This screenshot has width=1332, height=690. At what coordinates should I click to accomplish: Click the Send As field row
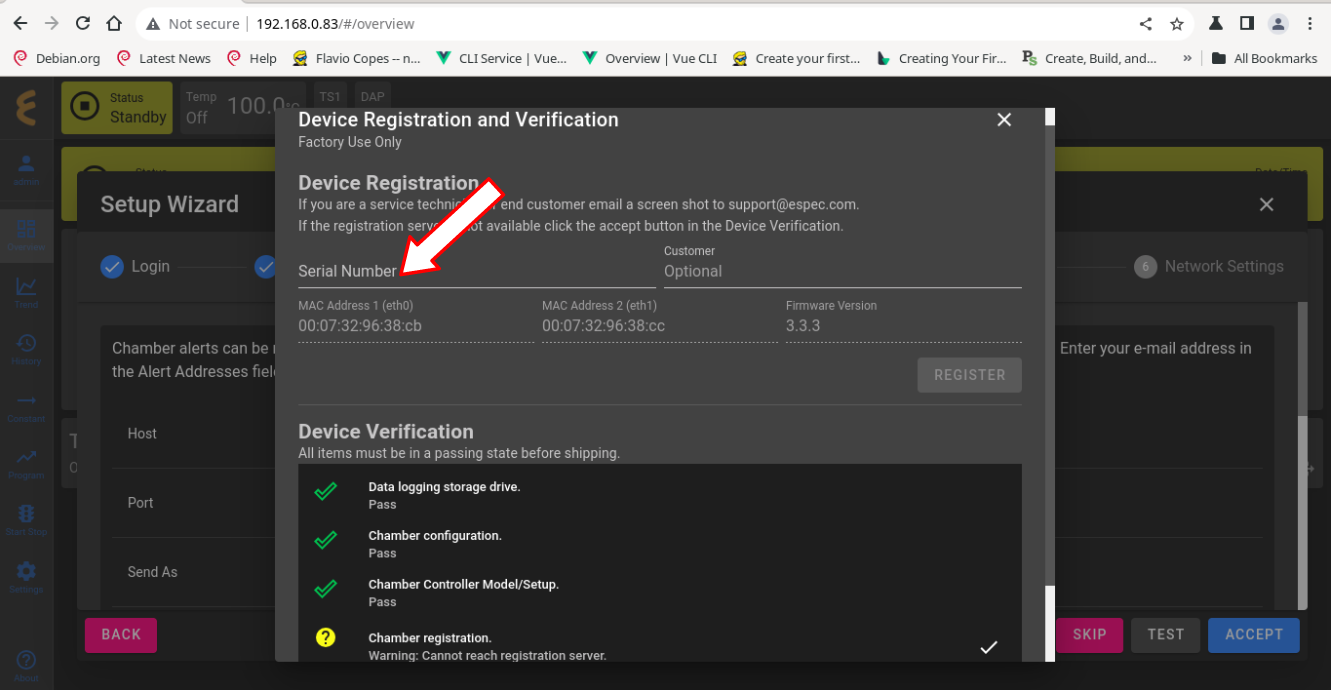click(x=194, y=572)
